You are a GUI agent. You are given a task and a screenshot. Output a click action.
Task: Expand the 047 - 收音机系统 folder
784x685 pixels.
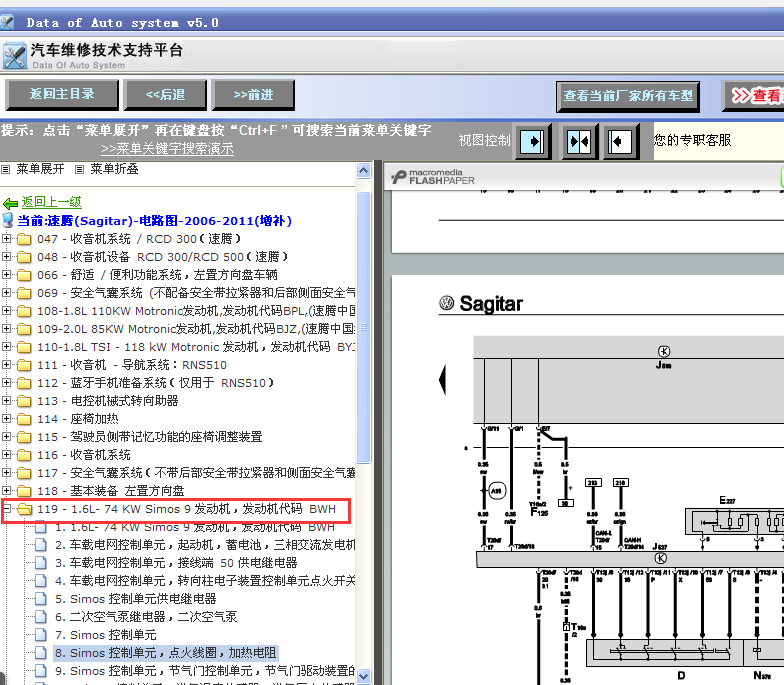(7, 239)
